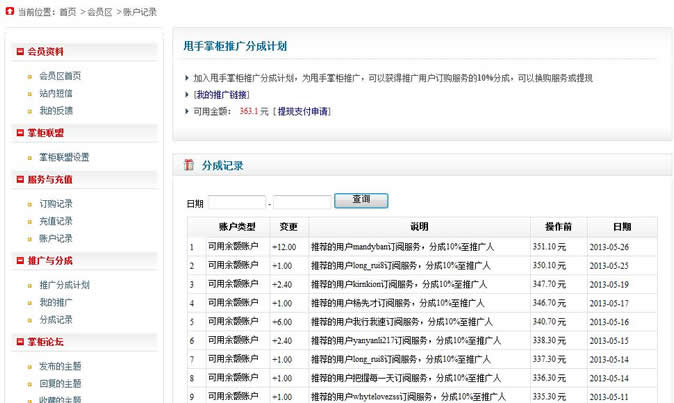The height and width of the screenshot is (403, 674).
Task: Open 会员区首页 in sidebar
Action: point(60,76)
